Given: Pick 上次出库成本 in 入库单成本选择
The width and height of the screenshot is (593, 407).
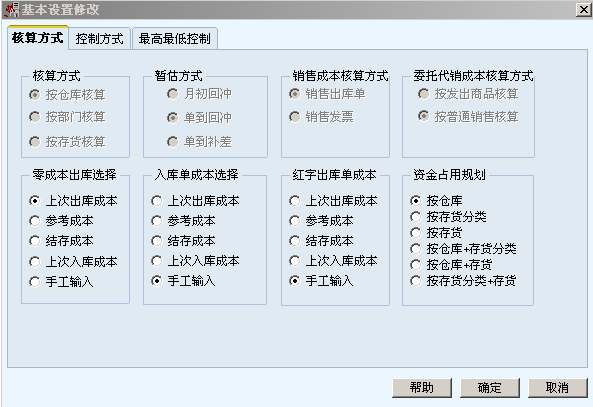Looking at the screenshot, I should [x=196, y=200].
